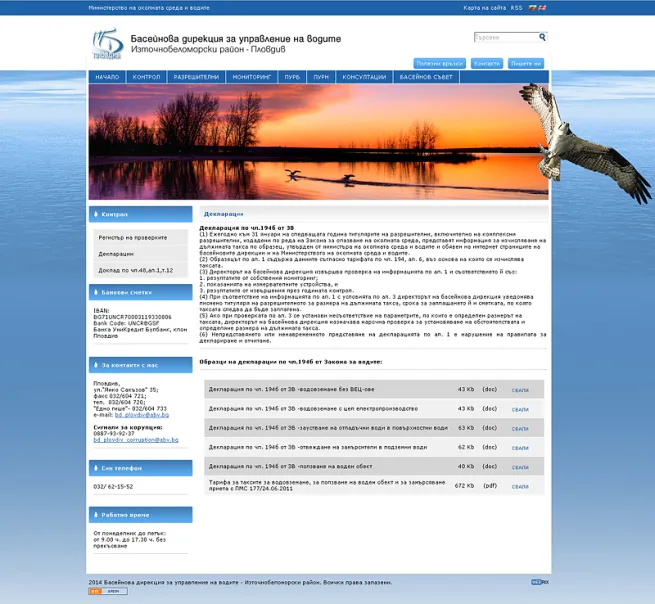The image size is (655, 604).
Task: Click the English flag language icon
Action: pyautogui.click(x=542, y=8)
